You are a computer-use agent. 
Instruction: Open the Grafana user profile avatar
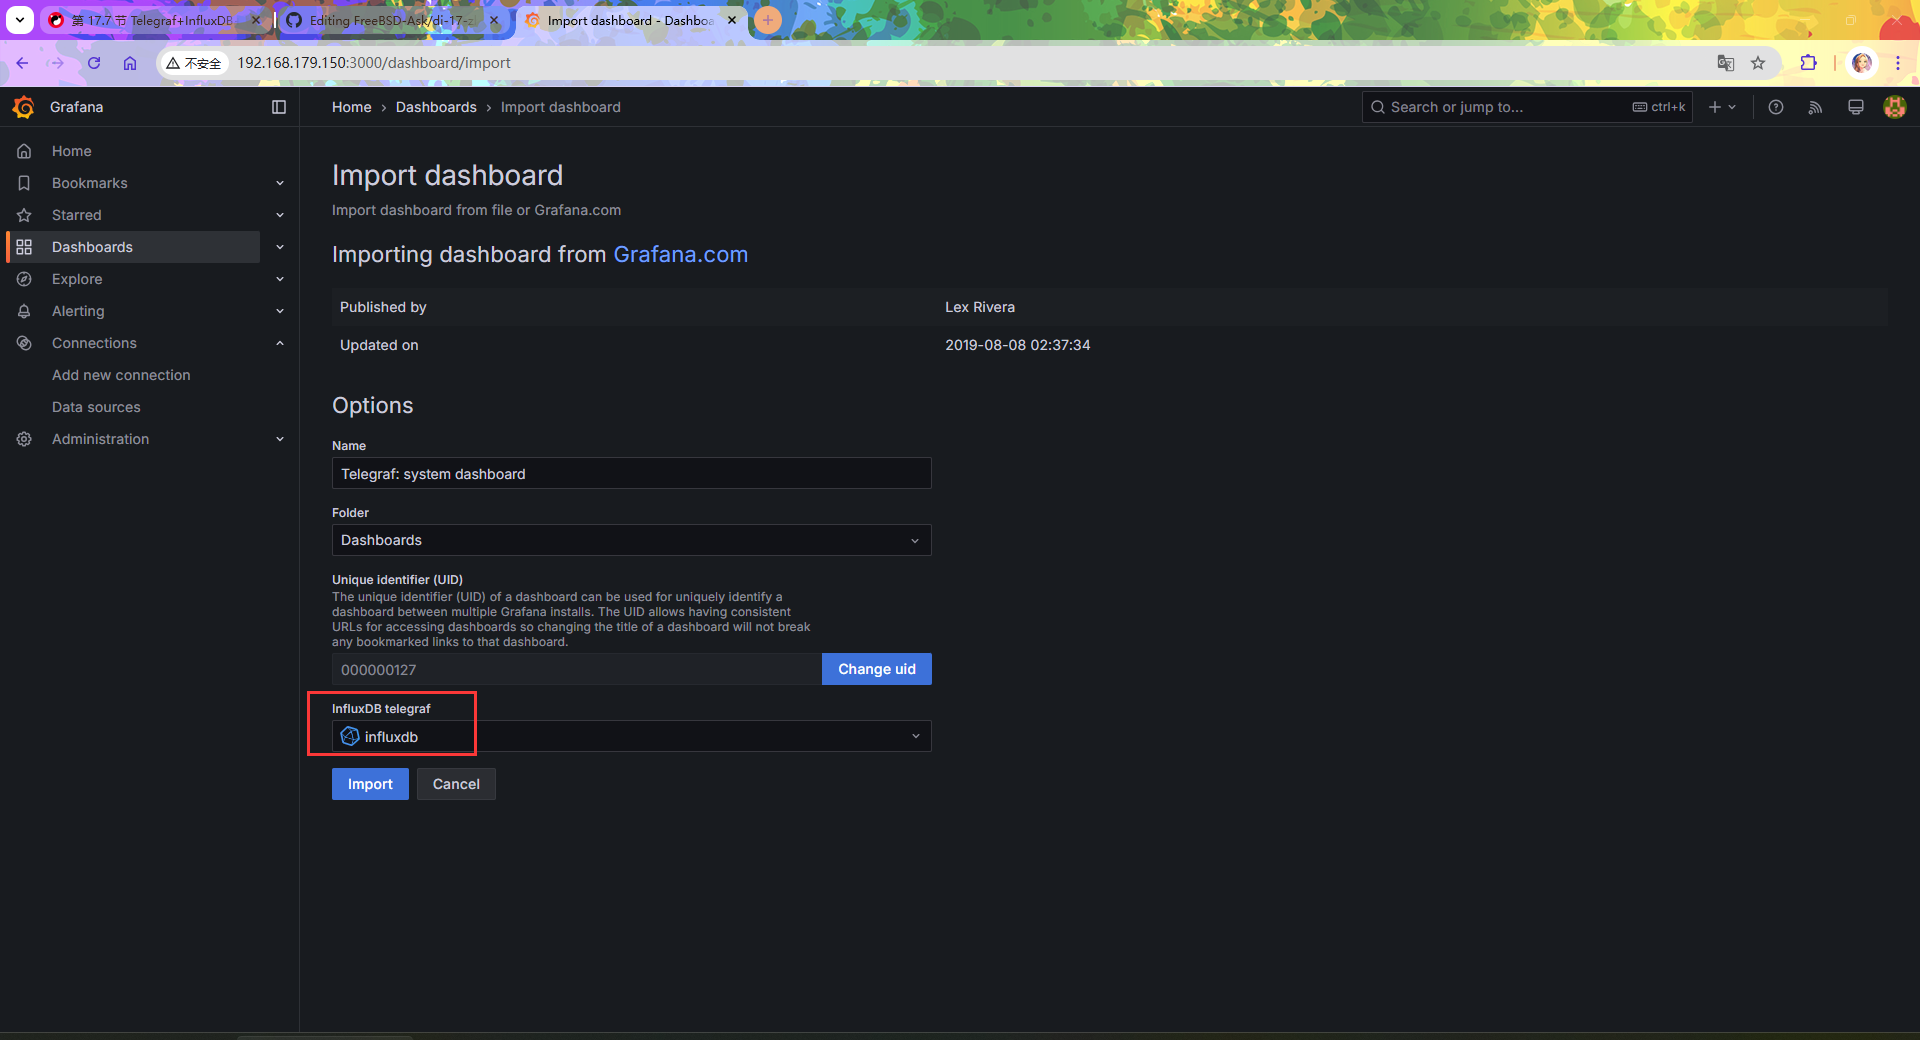click(1894, 107)
